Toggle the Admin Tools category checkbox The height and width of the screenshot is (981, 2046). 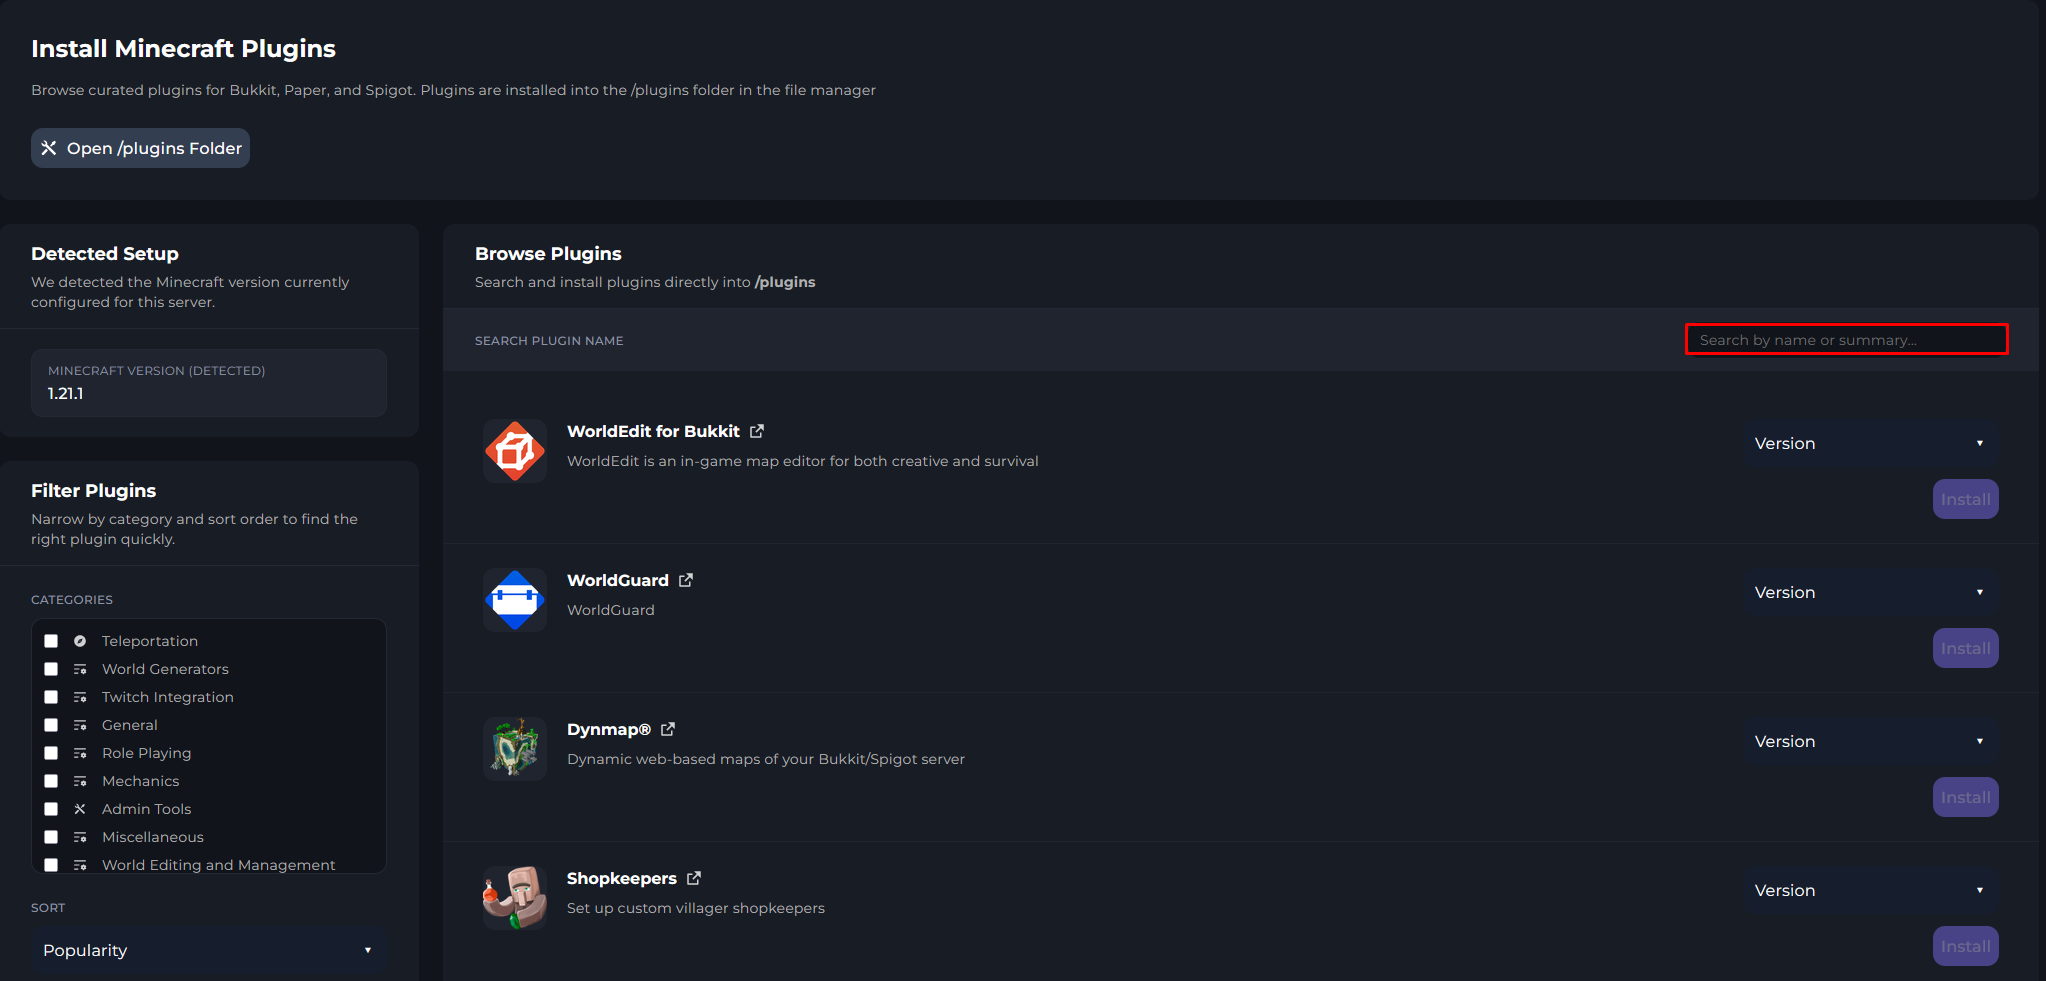pyautogui.click(x=51, y=809)
